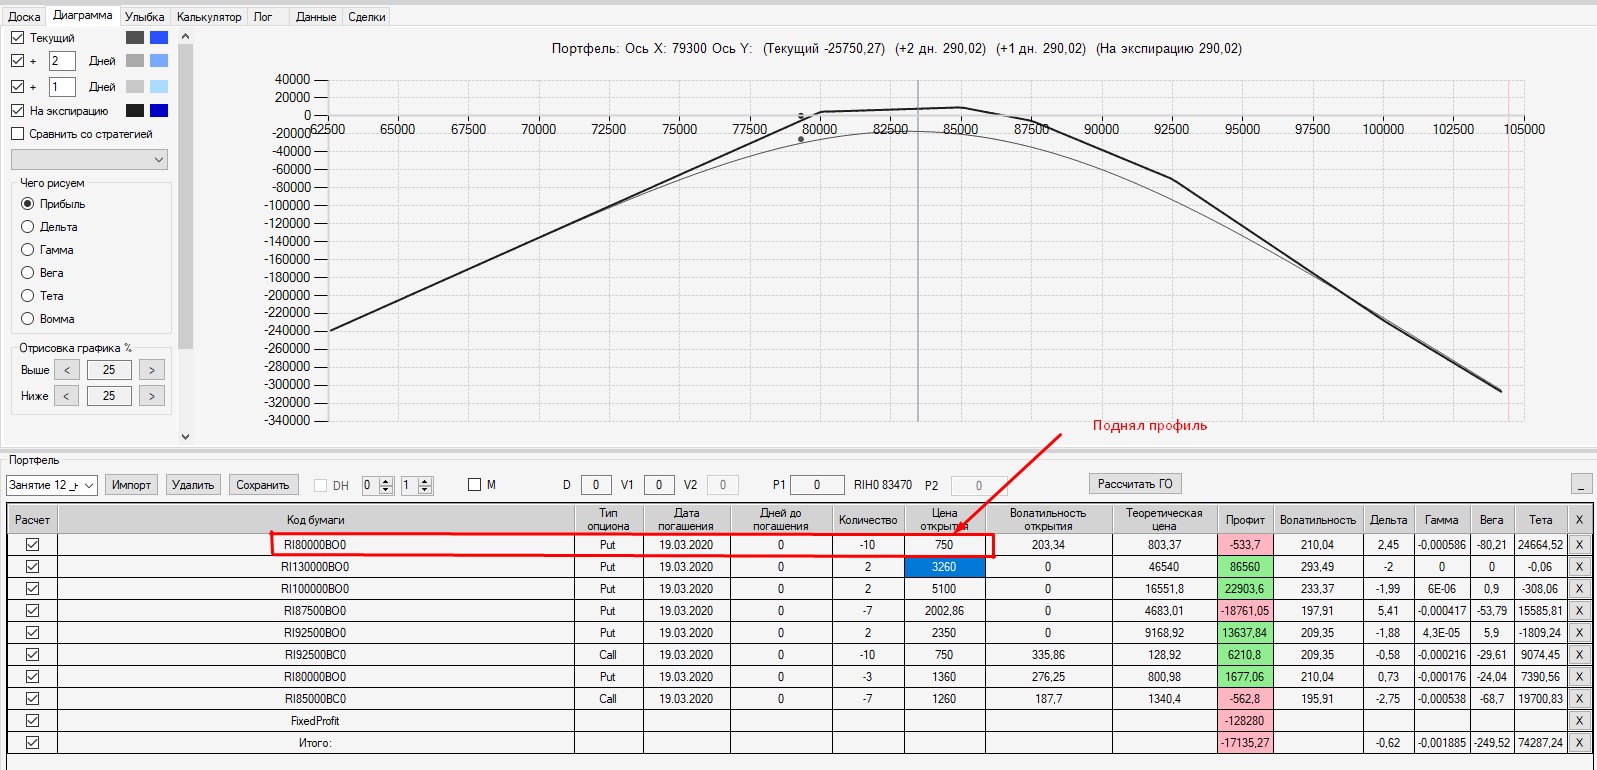Delete the RI92500BC0 Call row with X
1597x770 pixels.
(1579, 655)
